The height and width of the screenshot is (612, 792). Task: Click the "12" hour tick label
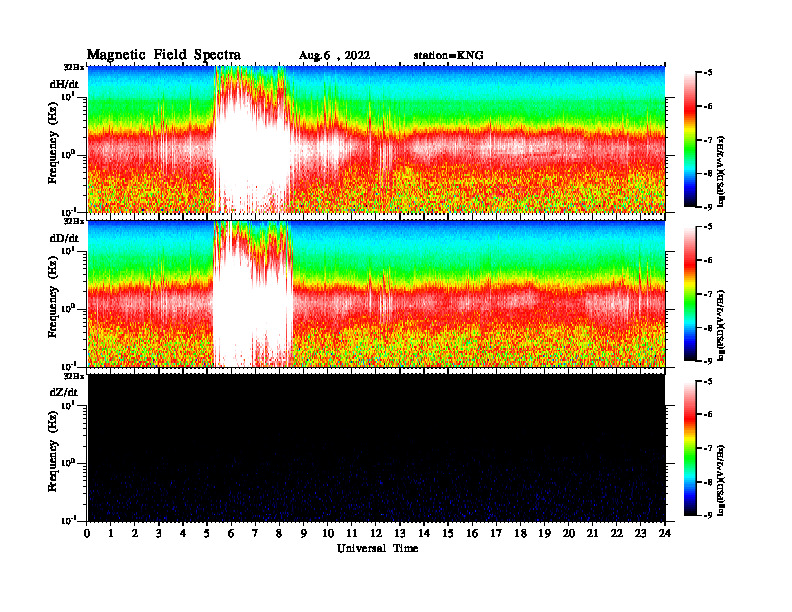(376, 533)
